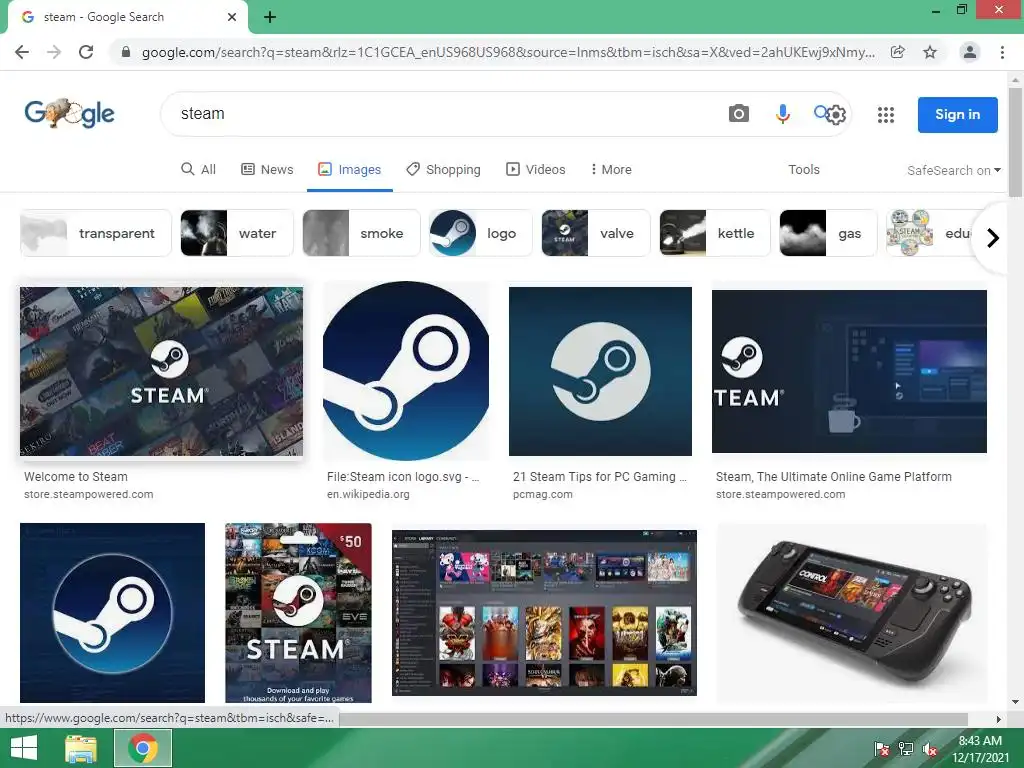Viewport: 1024px width, 768px height.
Task: Open the $50 Steam gift card image
Action: [298, 613]
